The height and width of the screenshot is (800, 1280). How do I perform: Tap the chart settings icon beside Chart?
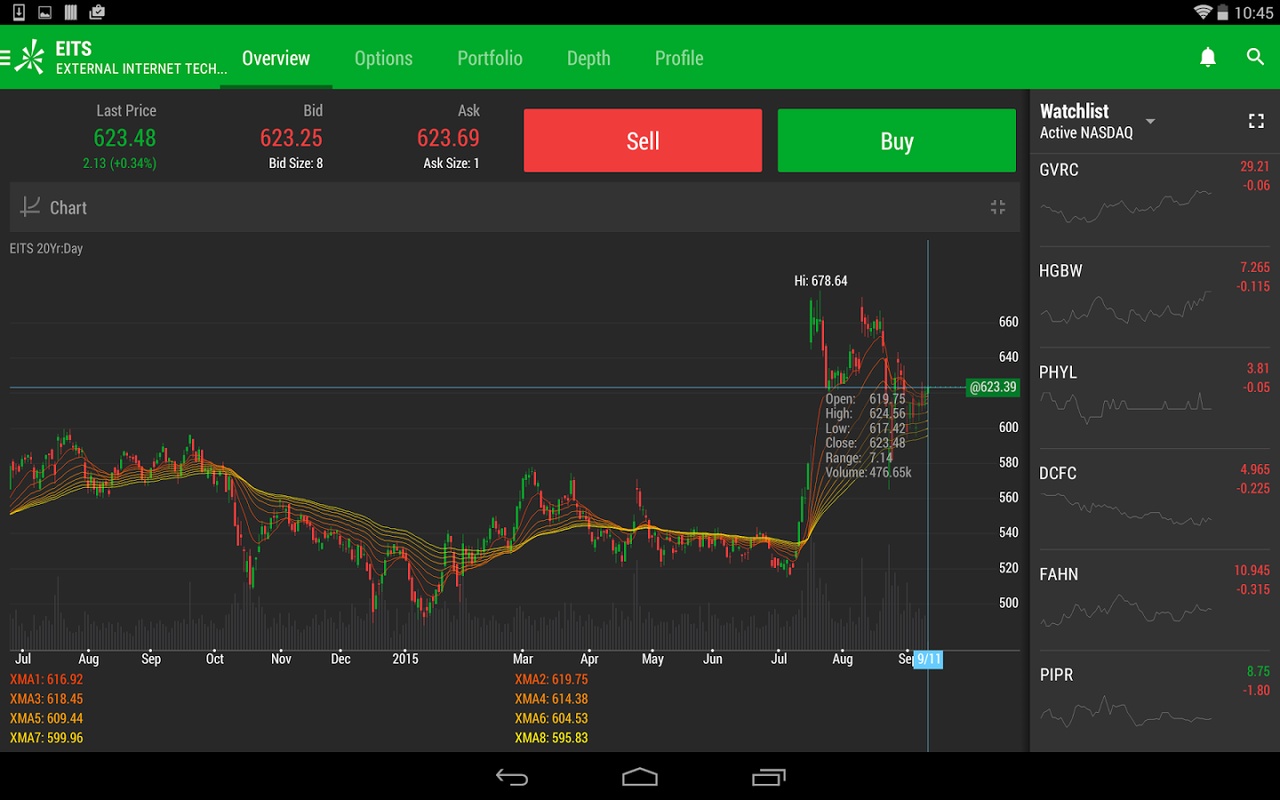pyautogui.click(x=31, y=207)
